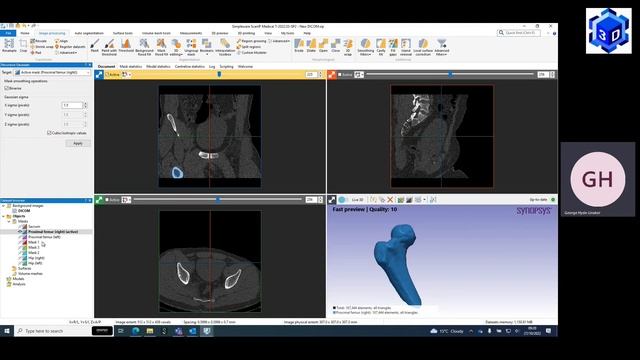Switch to Surface tools ribbon tab
640x360 pixels.
click(123, 33)
